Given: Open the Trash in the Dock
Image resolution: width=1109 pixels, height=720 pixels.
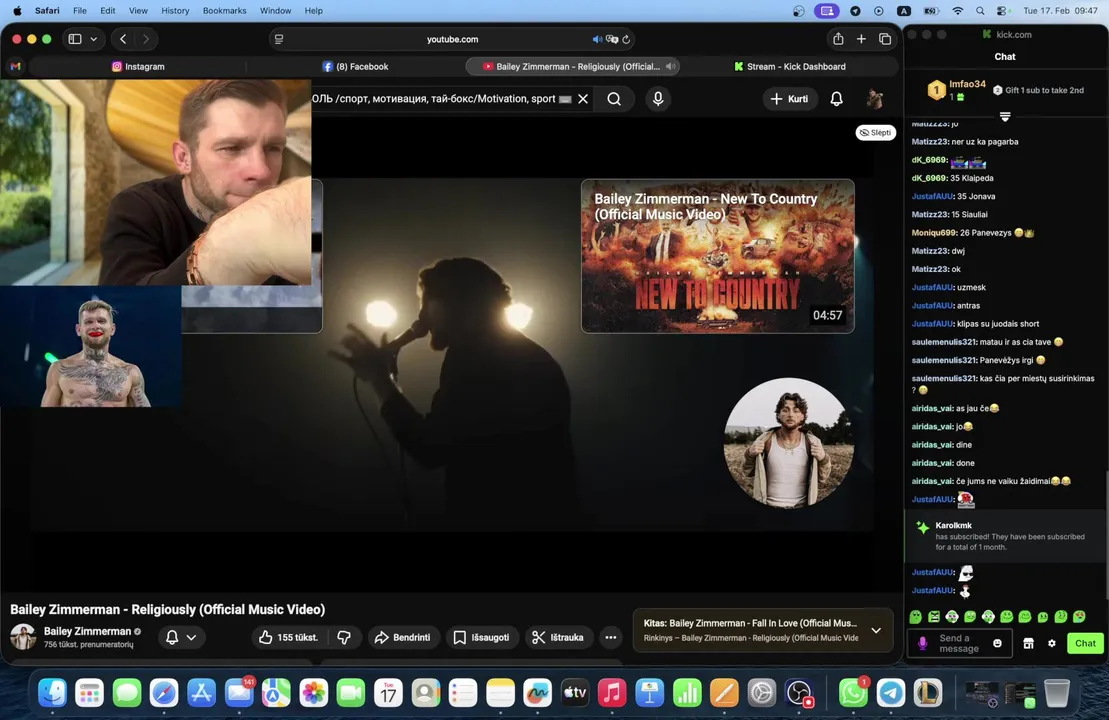Looking at the screenshot, I should pos(1057,693).
